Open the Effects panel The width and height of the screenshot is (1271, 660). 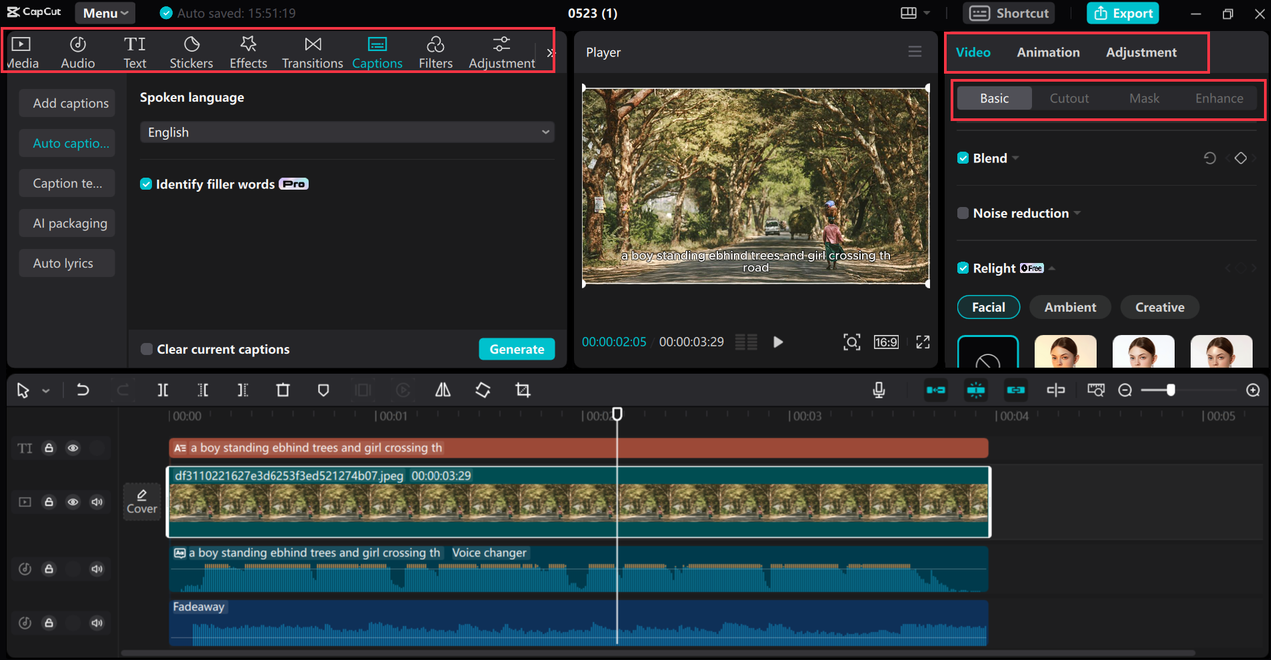coord(248,52)
